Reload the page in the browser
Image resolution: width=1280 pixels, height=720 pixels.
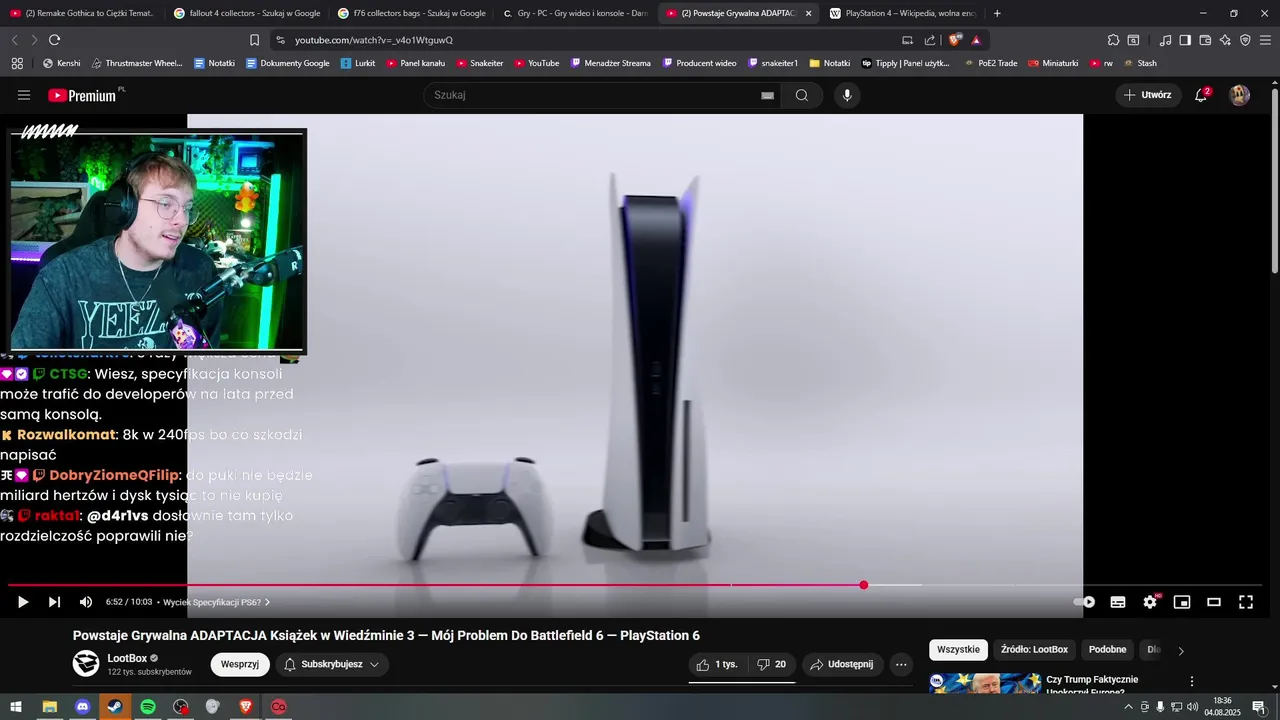tap(54, 40)
